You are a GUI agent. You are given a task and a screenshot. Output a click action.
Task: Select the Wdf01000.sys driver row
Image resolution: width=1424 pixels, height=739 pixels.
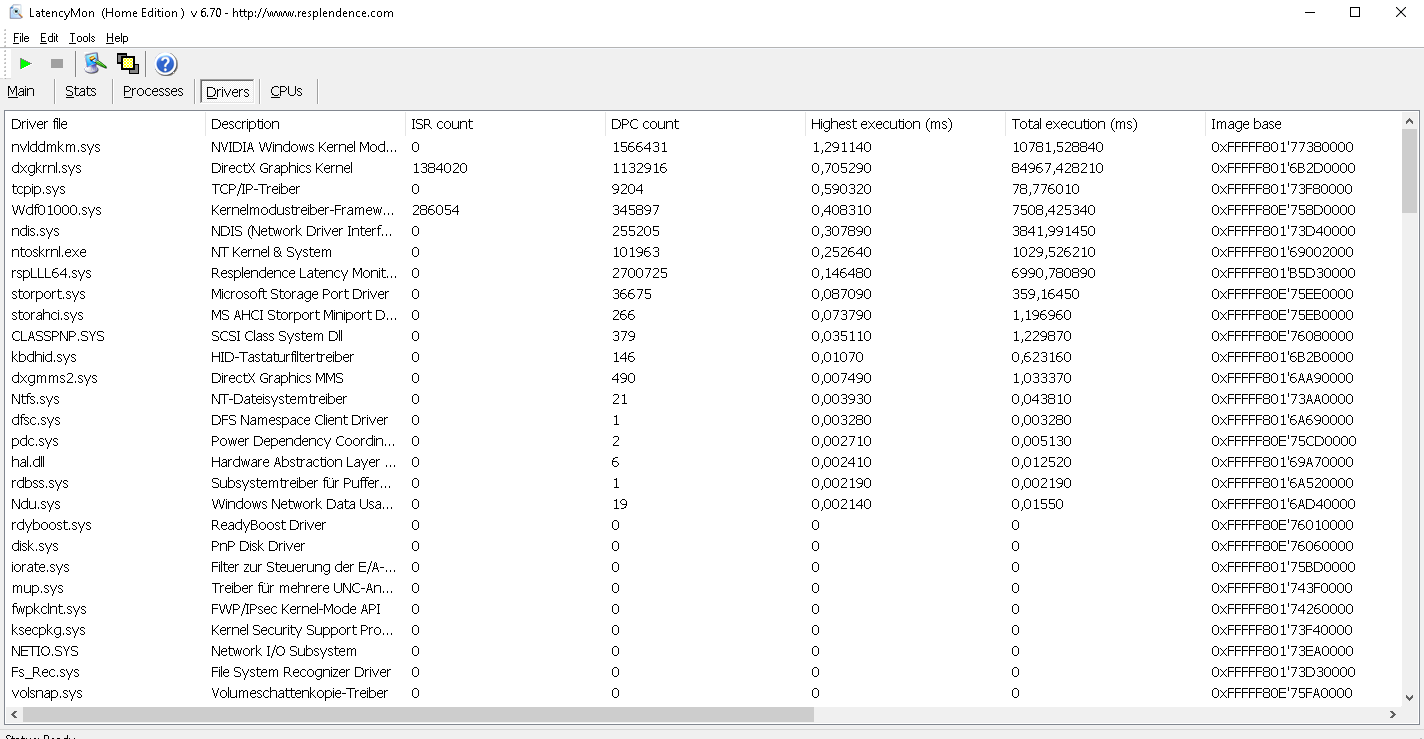(703, 210)
